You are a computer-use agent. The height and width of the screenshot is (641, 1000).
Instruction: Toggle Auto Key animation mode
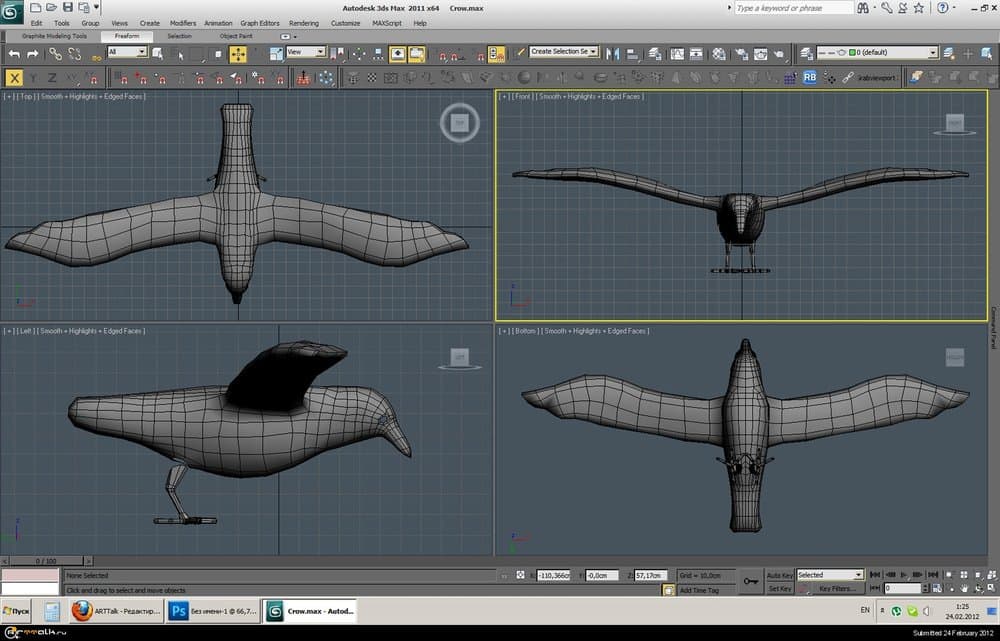[x=780, y=575]
